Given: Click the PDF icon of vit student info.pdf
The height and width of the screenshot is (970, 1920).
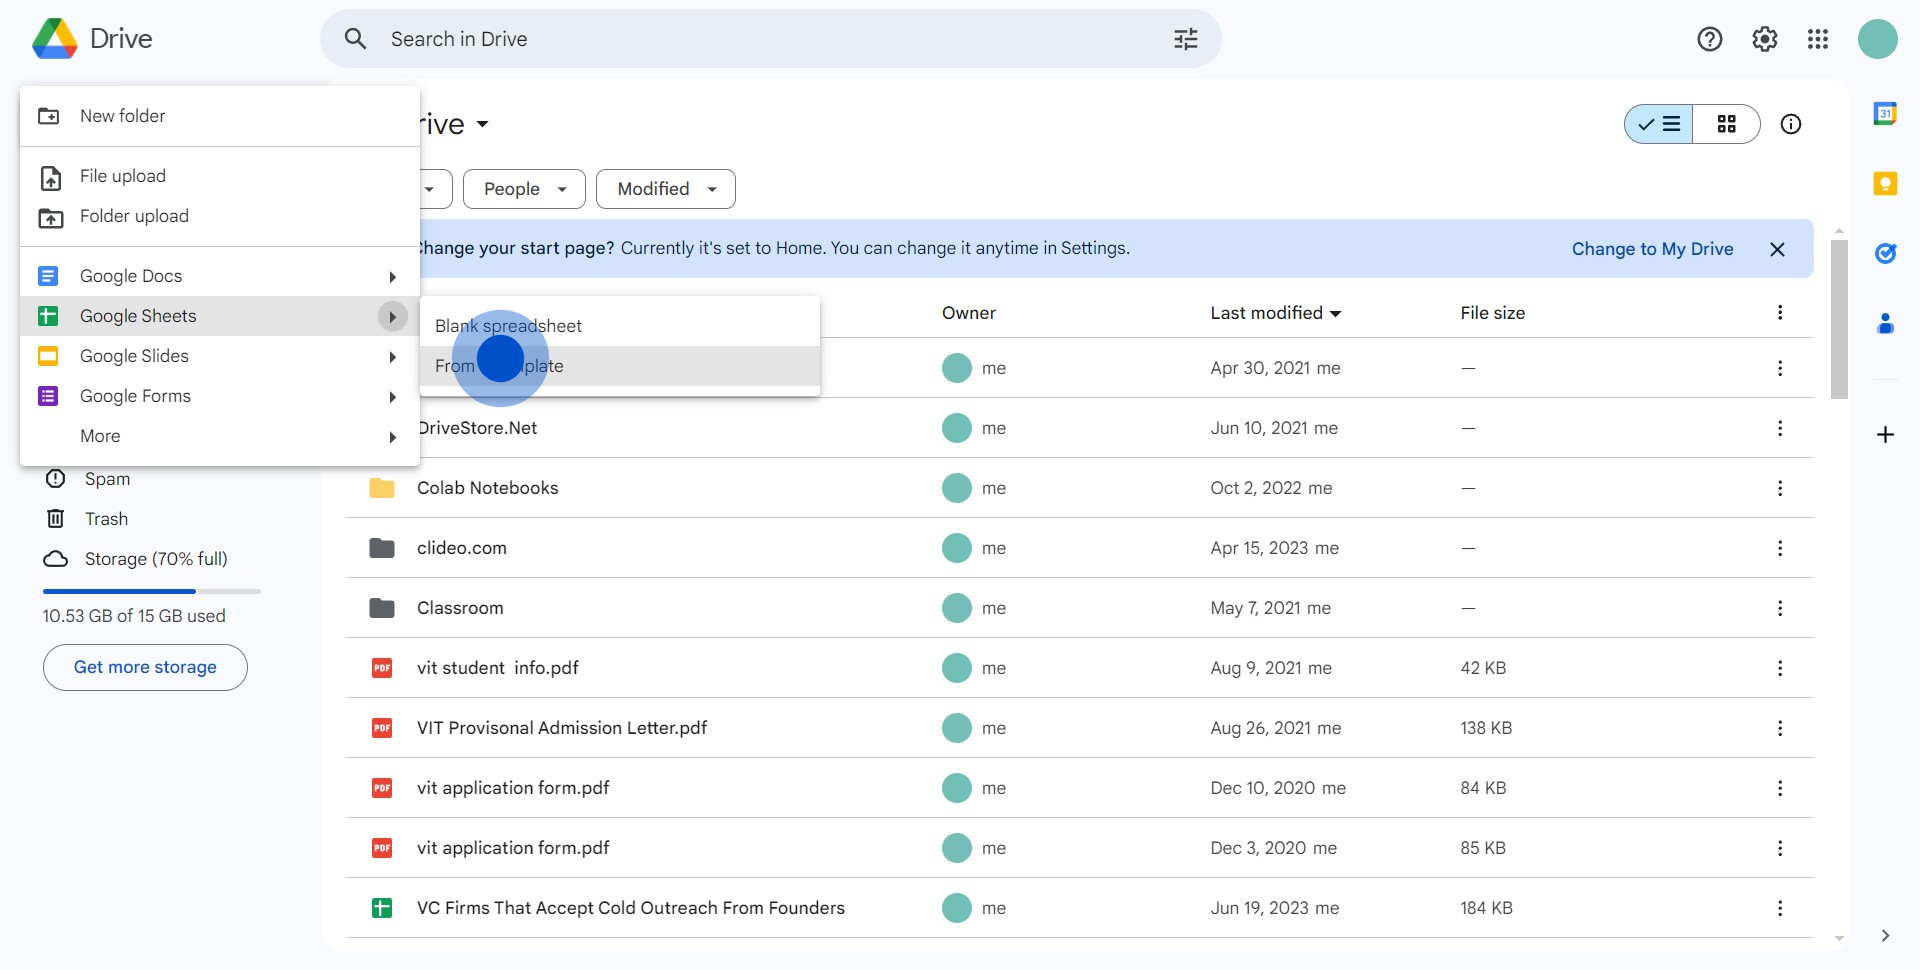Looking at the screenshot, I should [x=382, y=668].
